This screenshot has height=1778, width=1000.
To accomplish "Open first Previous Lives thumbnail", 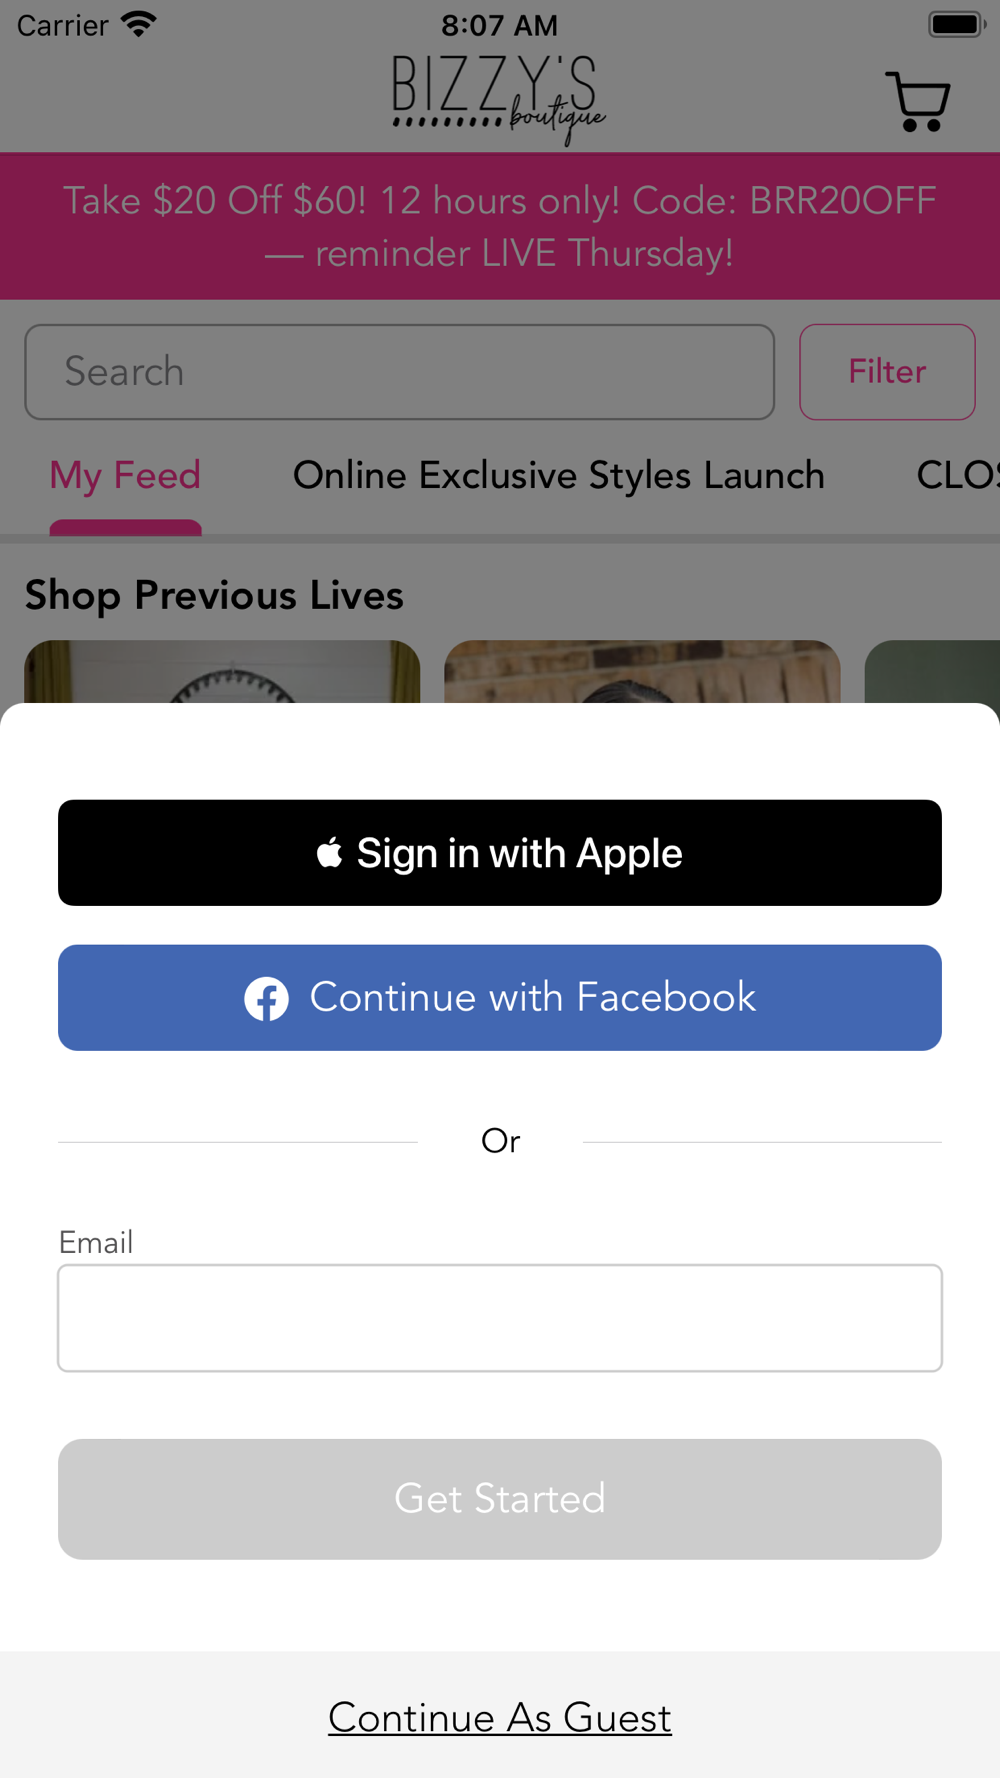I will 222,672.
